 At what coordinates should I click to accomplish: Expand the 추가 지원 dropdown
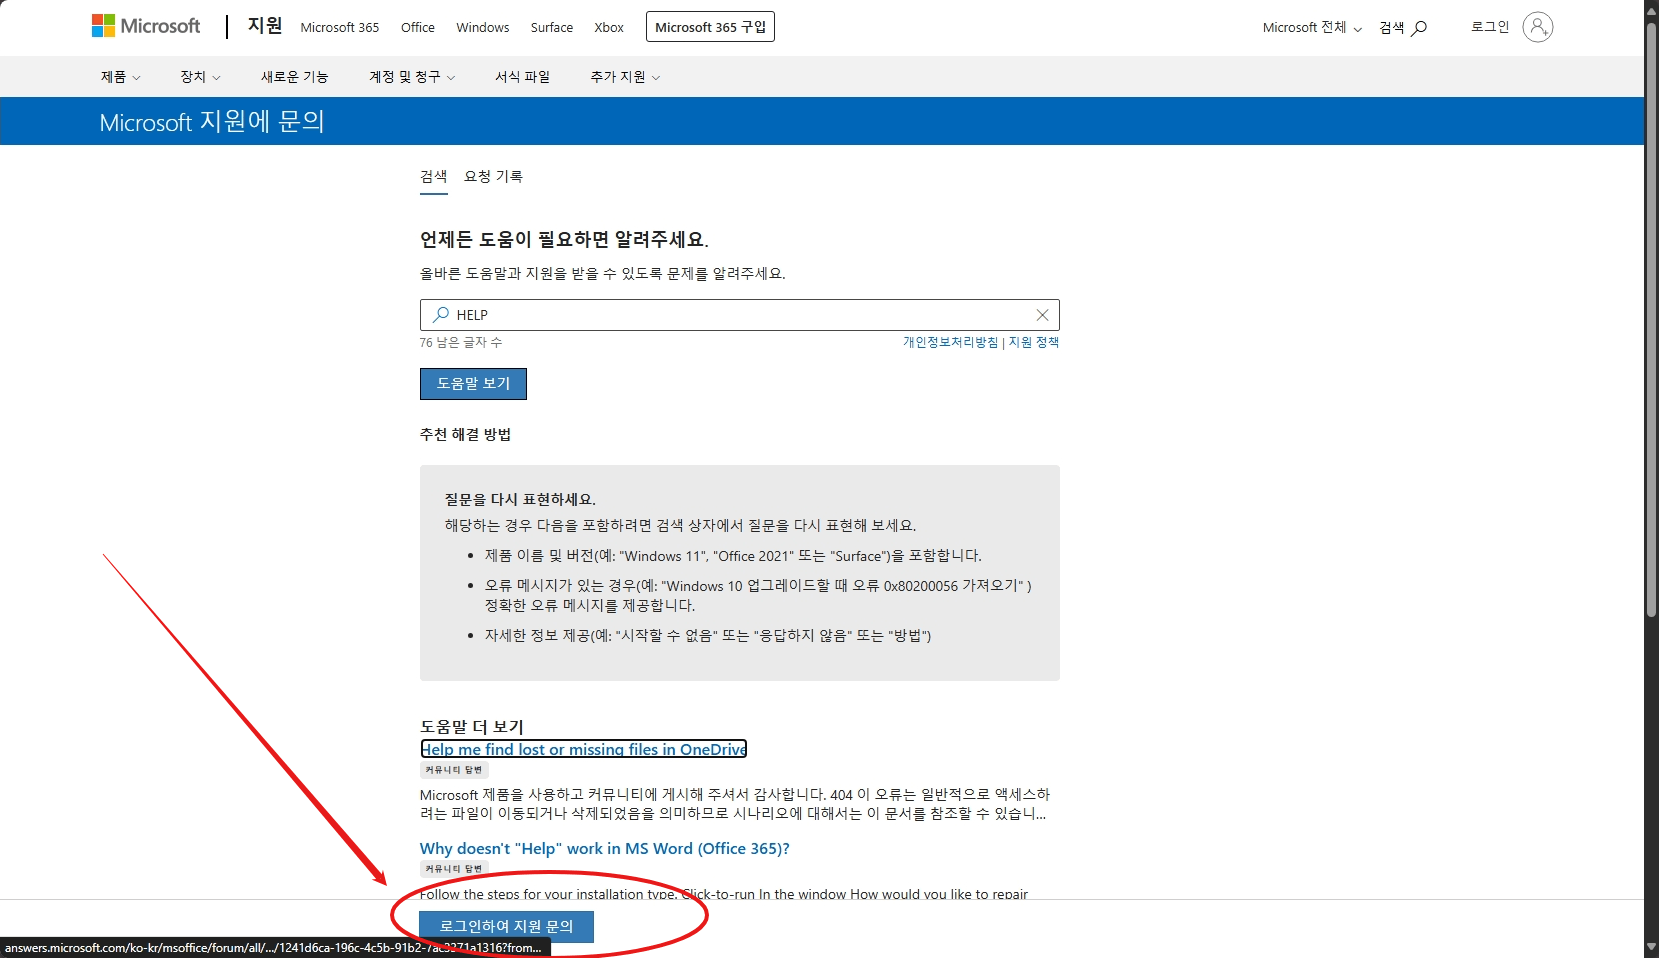tap(625, 77)
